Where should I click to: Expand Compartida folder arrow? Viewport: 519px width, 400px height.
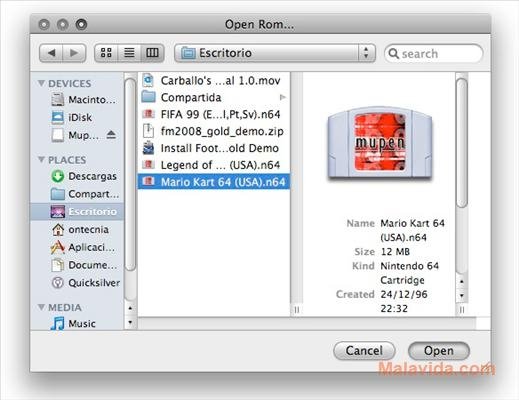(283, 97)
